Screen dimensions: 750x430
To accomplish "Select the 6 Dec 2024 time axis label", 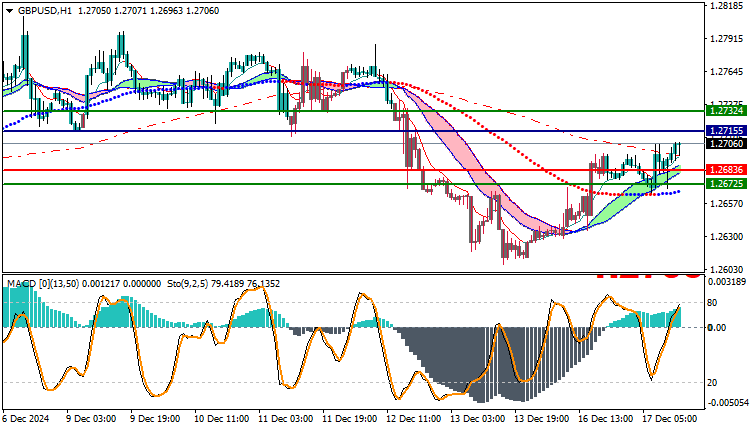I will point(26,419).
